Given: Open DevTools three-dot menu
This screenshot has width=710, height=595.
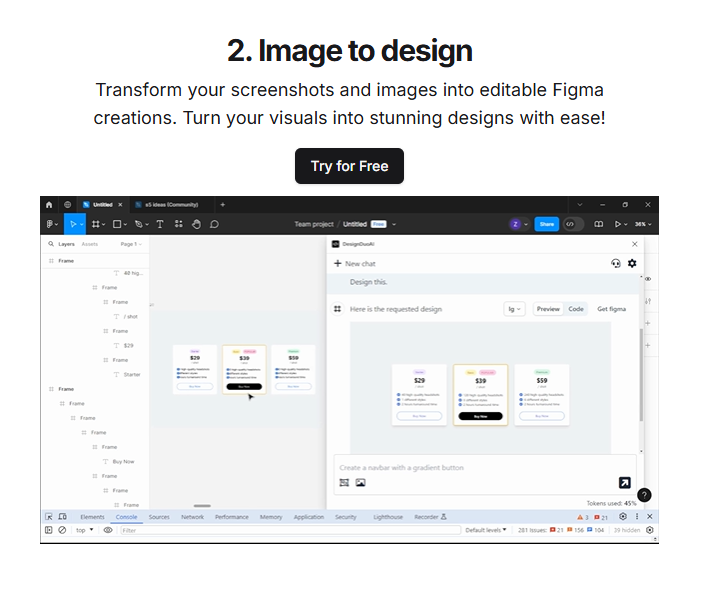Looking at the screenshot, I should coord(637,516).
